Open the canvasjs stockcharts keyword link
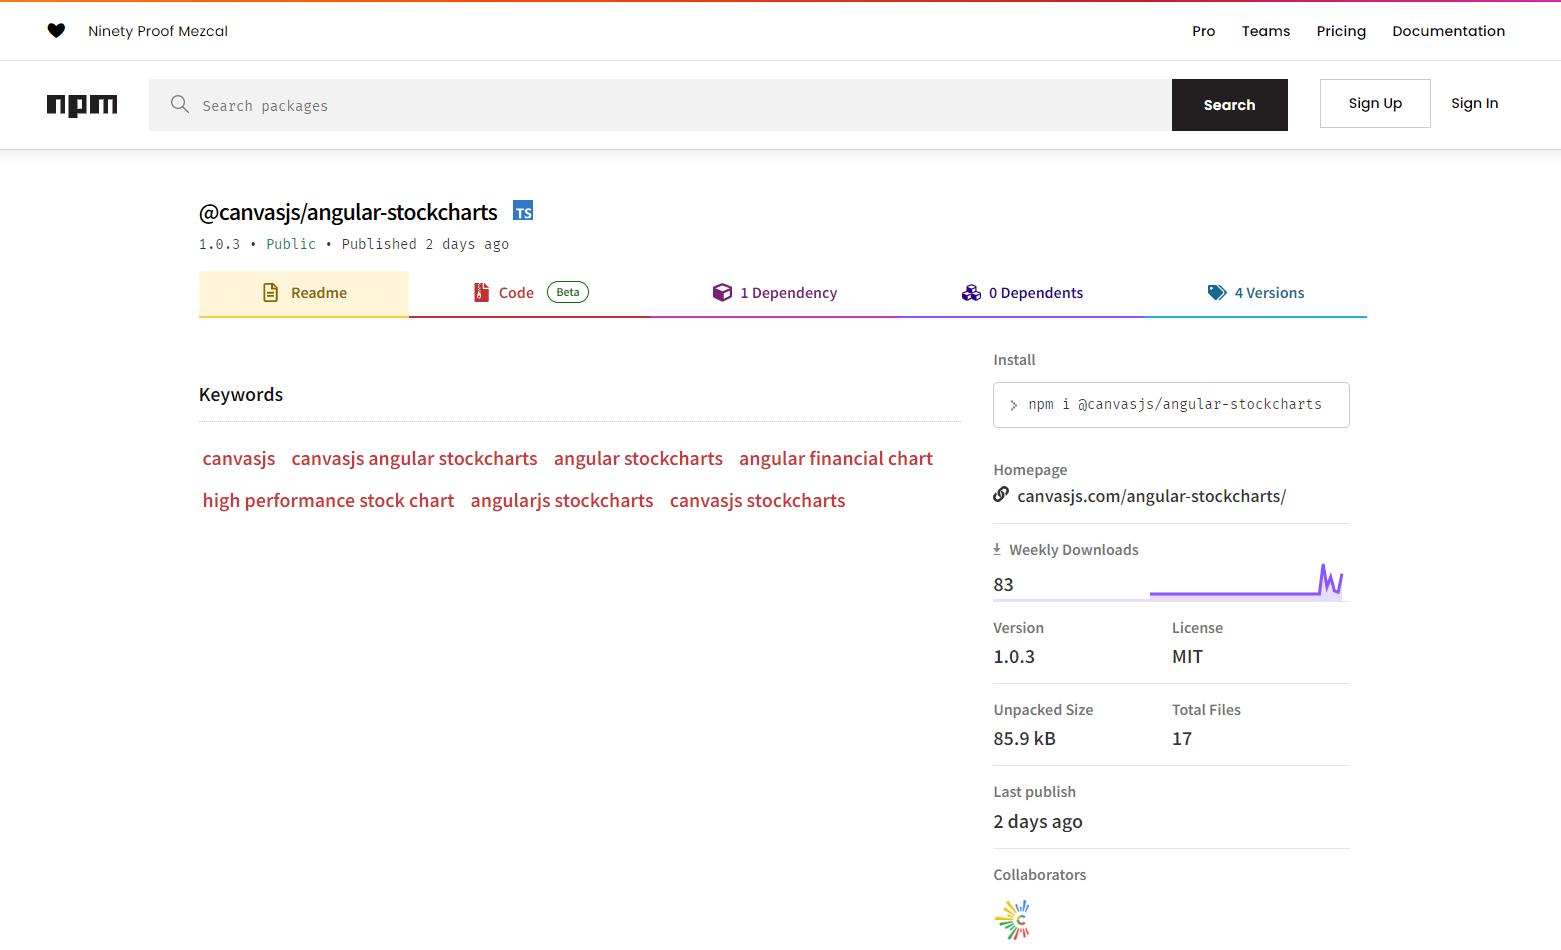 click(758, 501)
